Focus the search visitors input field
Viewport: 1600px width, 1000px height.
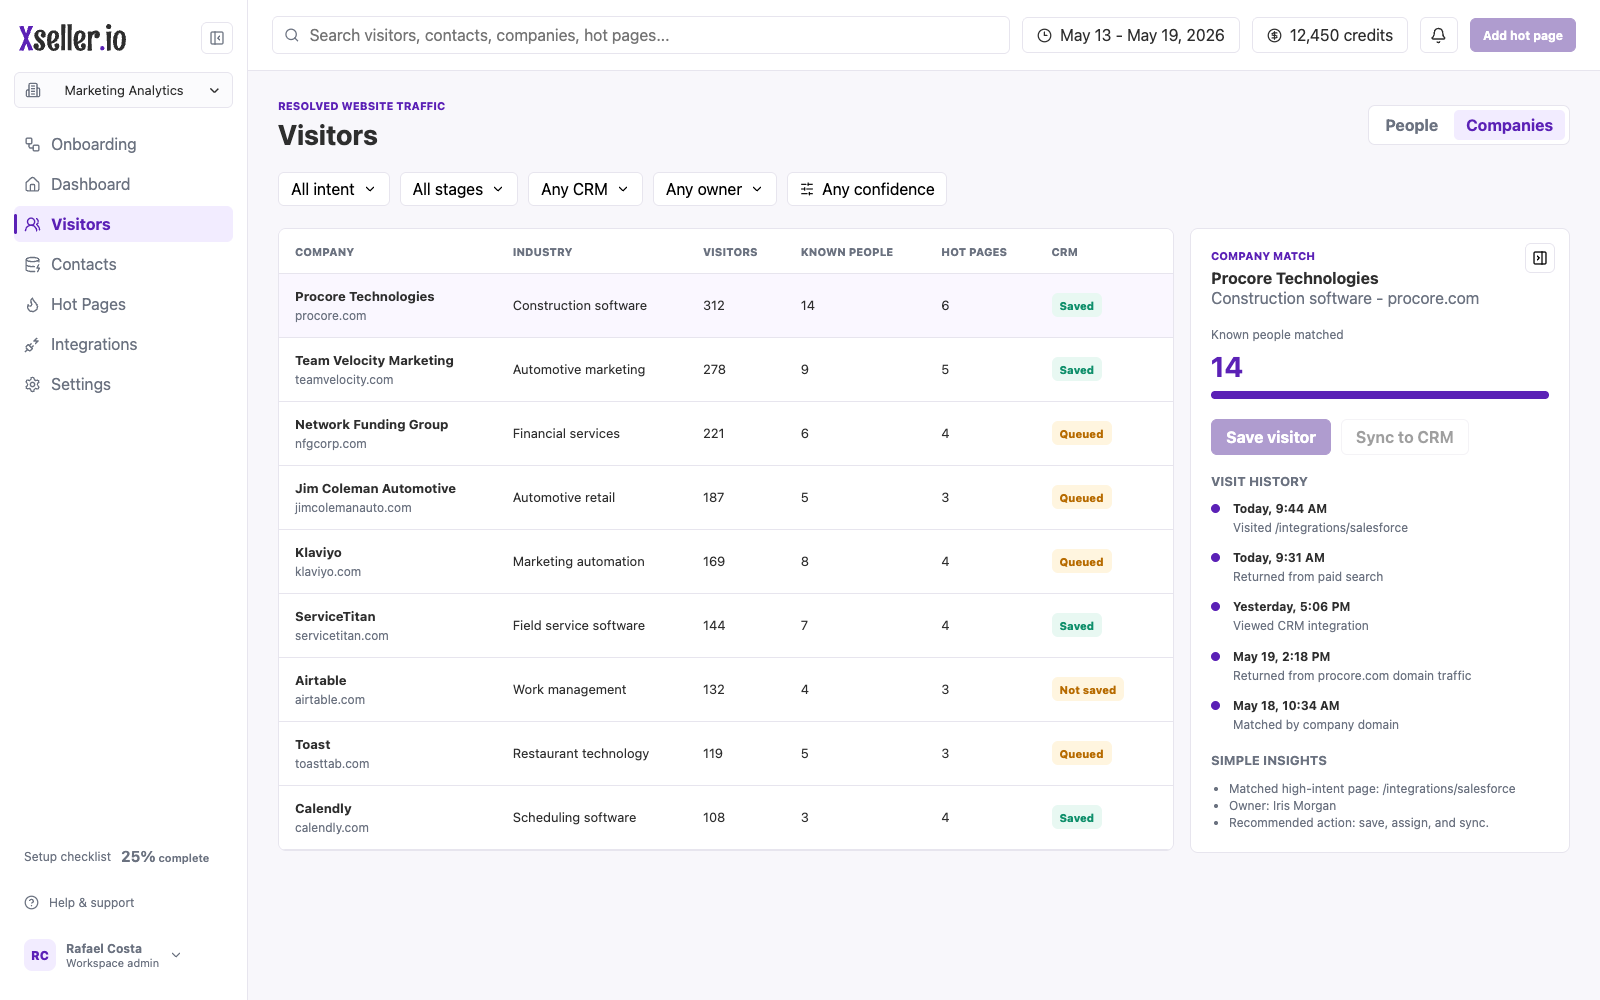coord(641,35)
